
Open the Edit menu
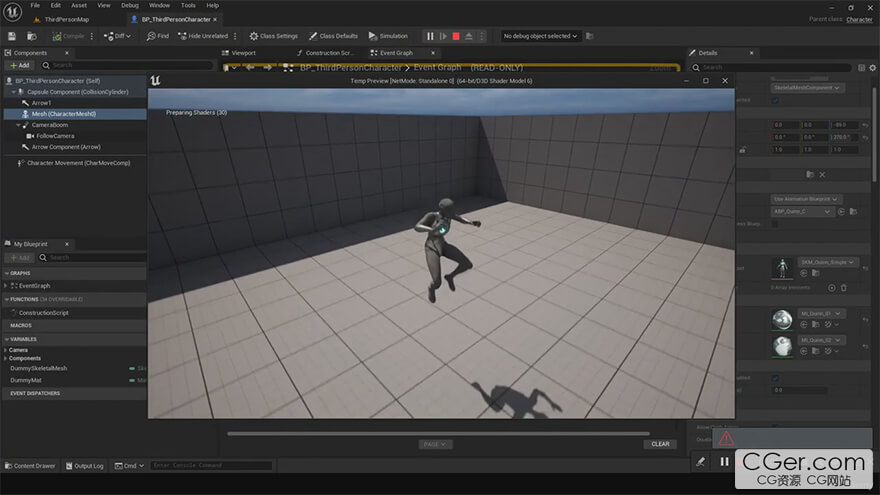click(56, 5)
